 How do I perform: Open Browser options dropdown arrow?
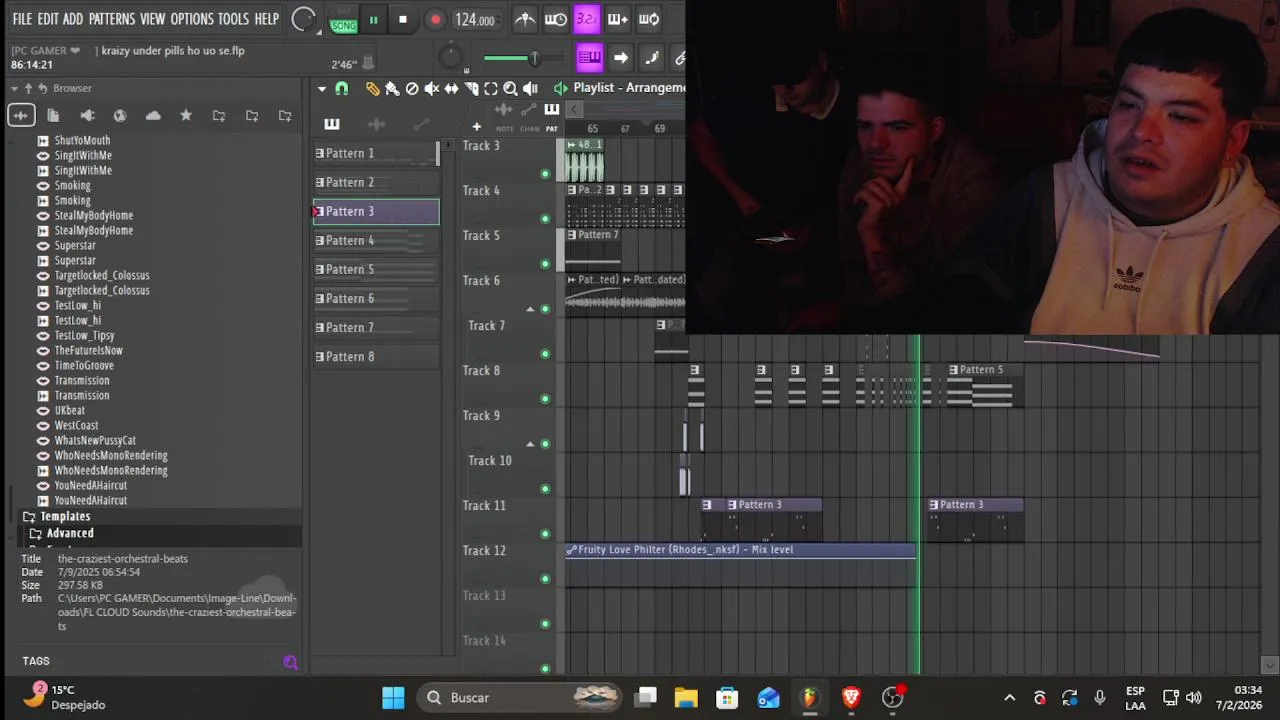click(14, 89)
